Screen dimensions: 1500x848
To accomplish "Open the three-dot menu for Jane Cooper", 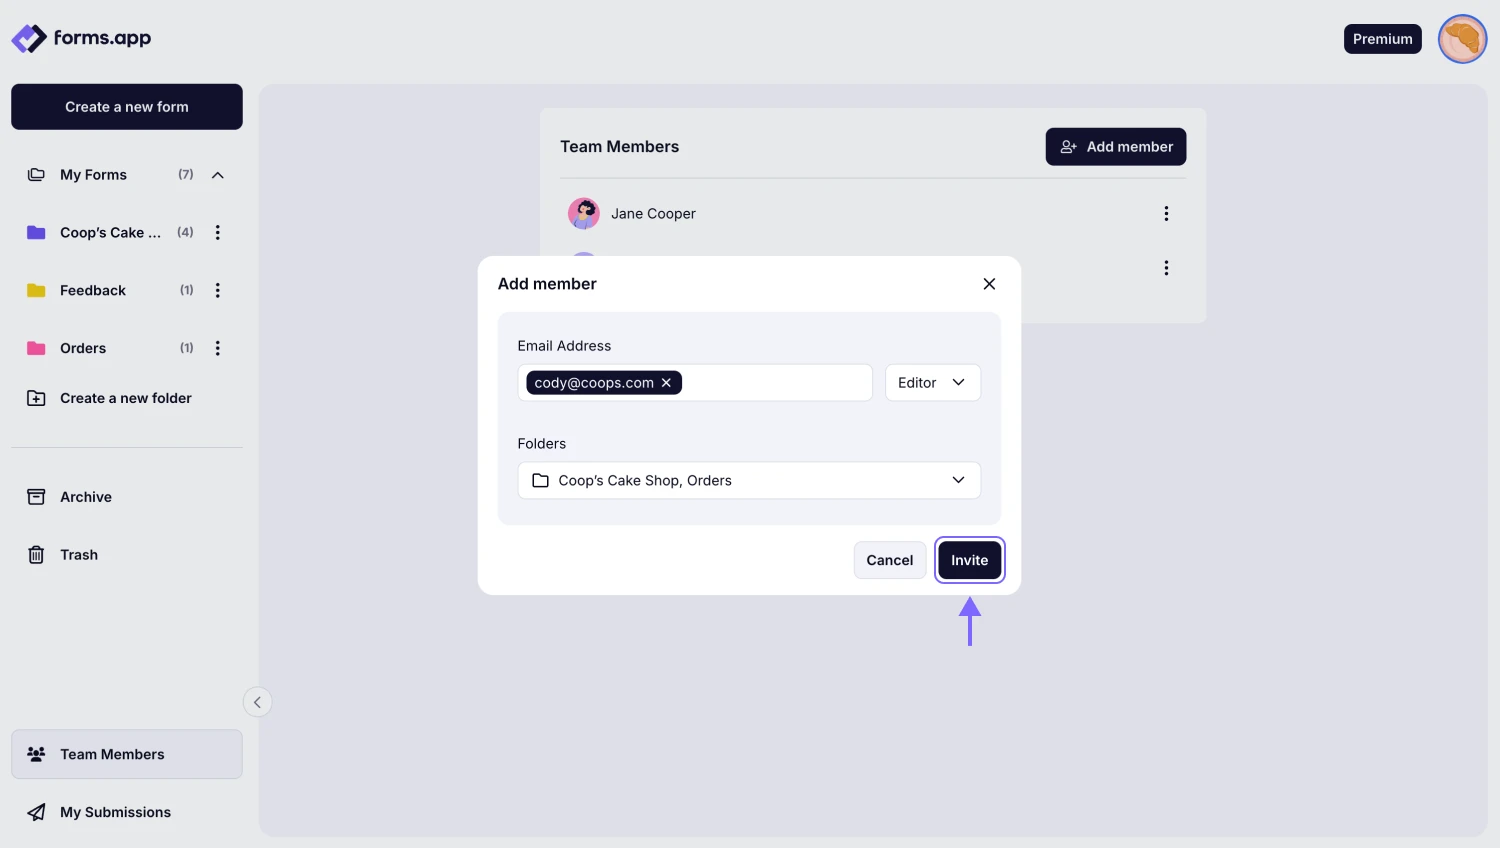I will pos(1166,213).
